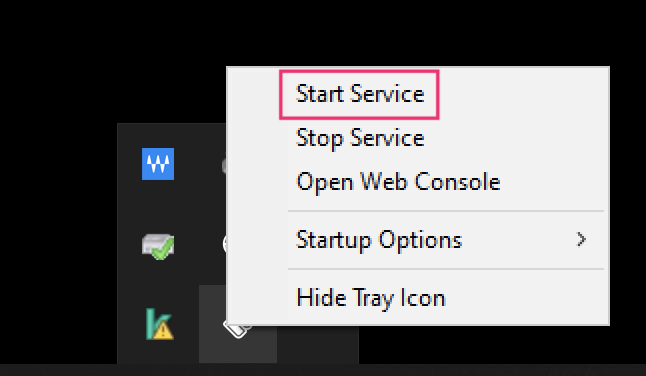Image resolution: width=646 pixels, height=376 pixels.
Task: Select the Stop Service menu entry
Action: click(360, 138)
